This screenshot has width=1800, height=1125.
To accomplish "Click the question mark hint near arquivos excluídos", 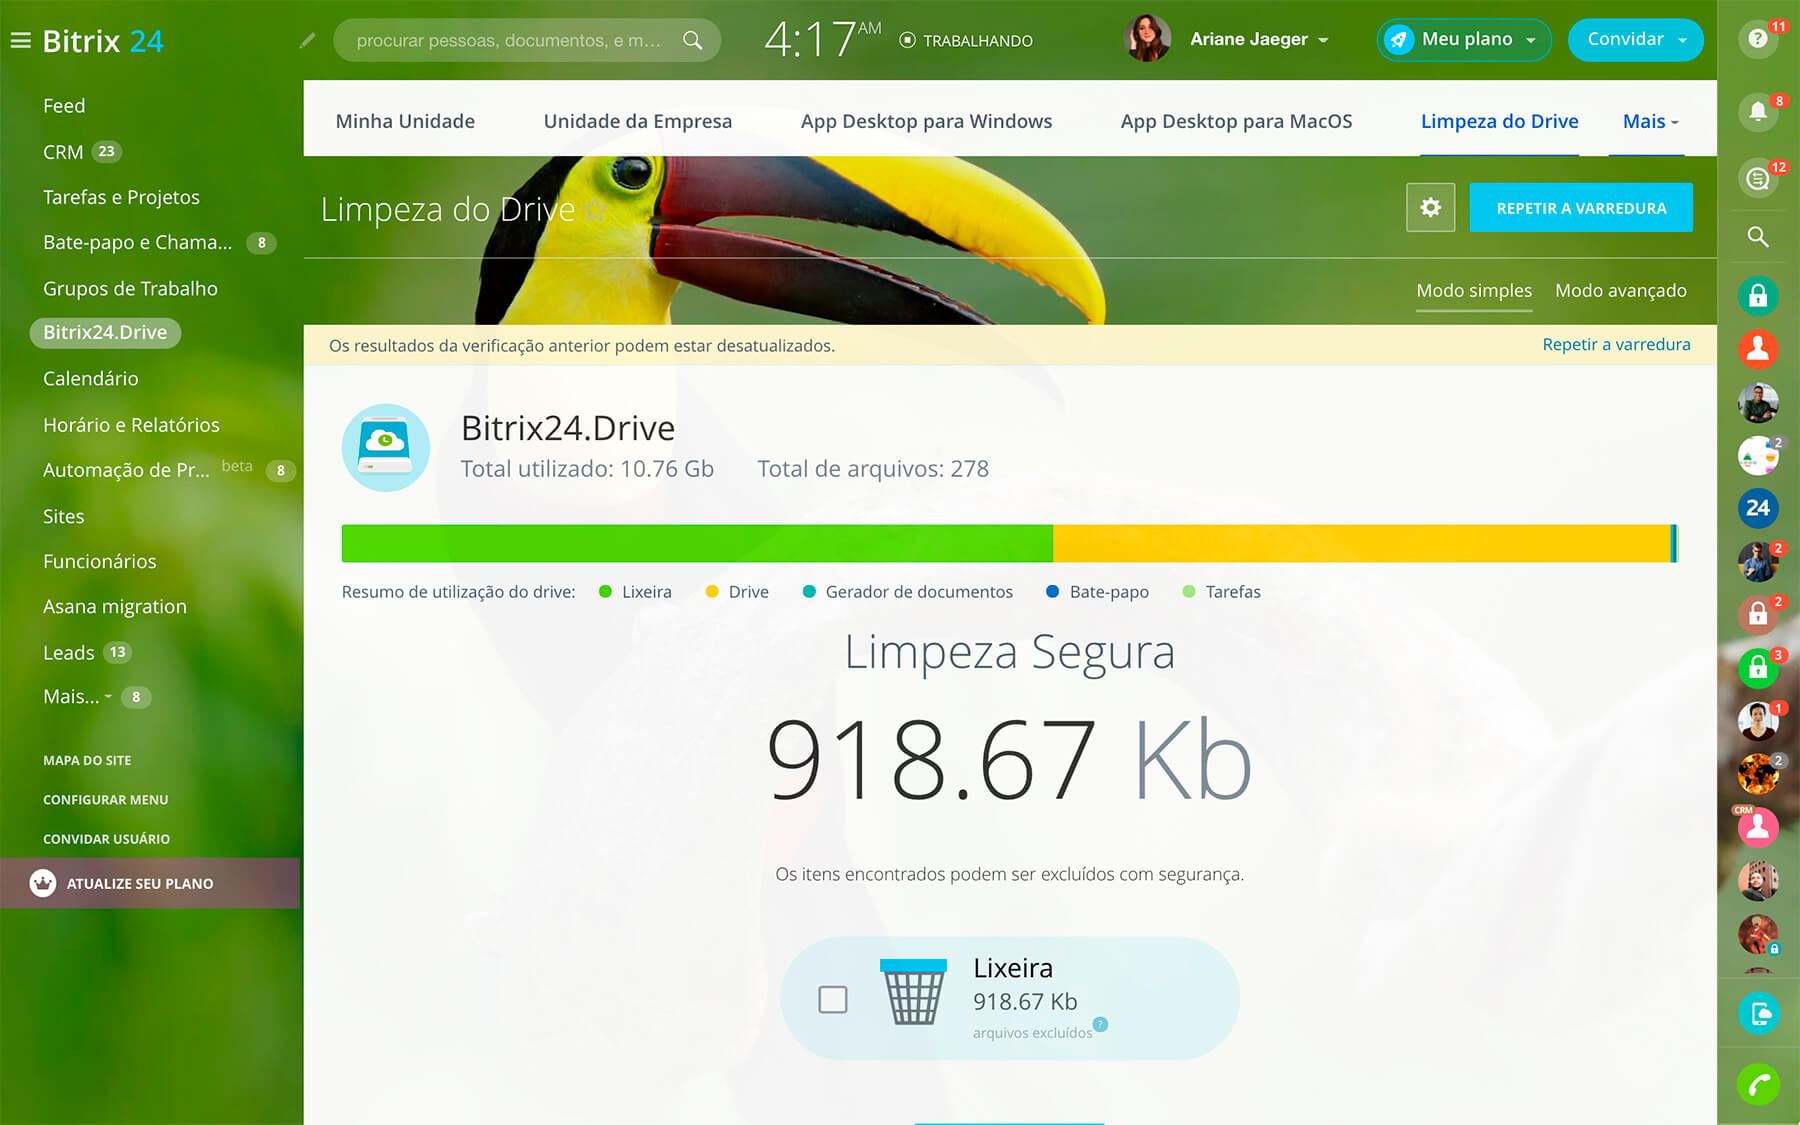I will (1100, 1024).
